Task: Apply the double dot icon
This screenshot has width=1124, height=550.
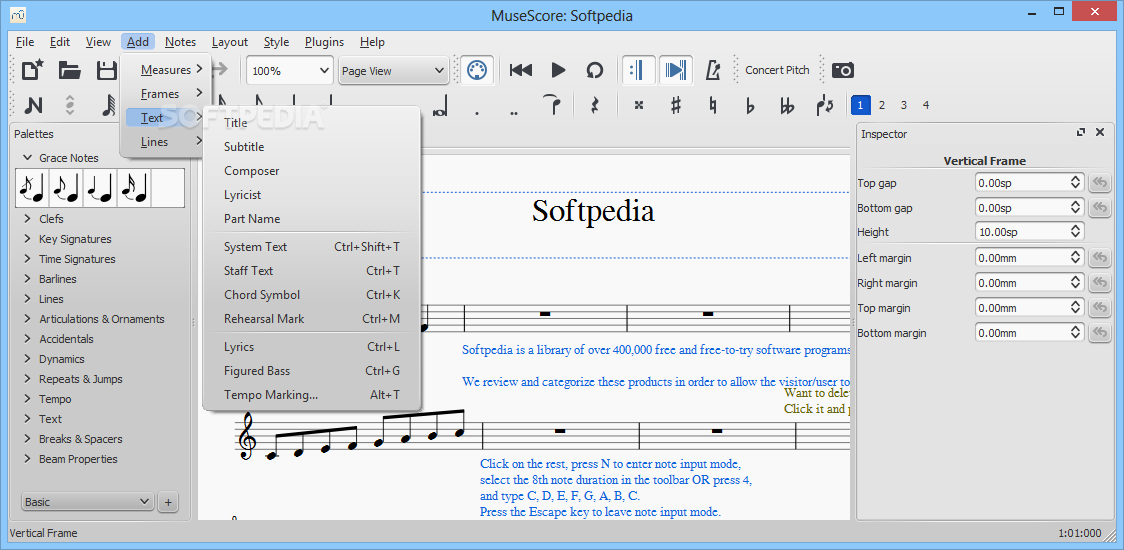Action: (x=513, y=112)
